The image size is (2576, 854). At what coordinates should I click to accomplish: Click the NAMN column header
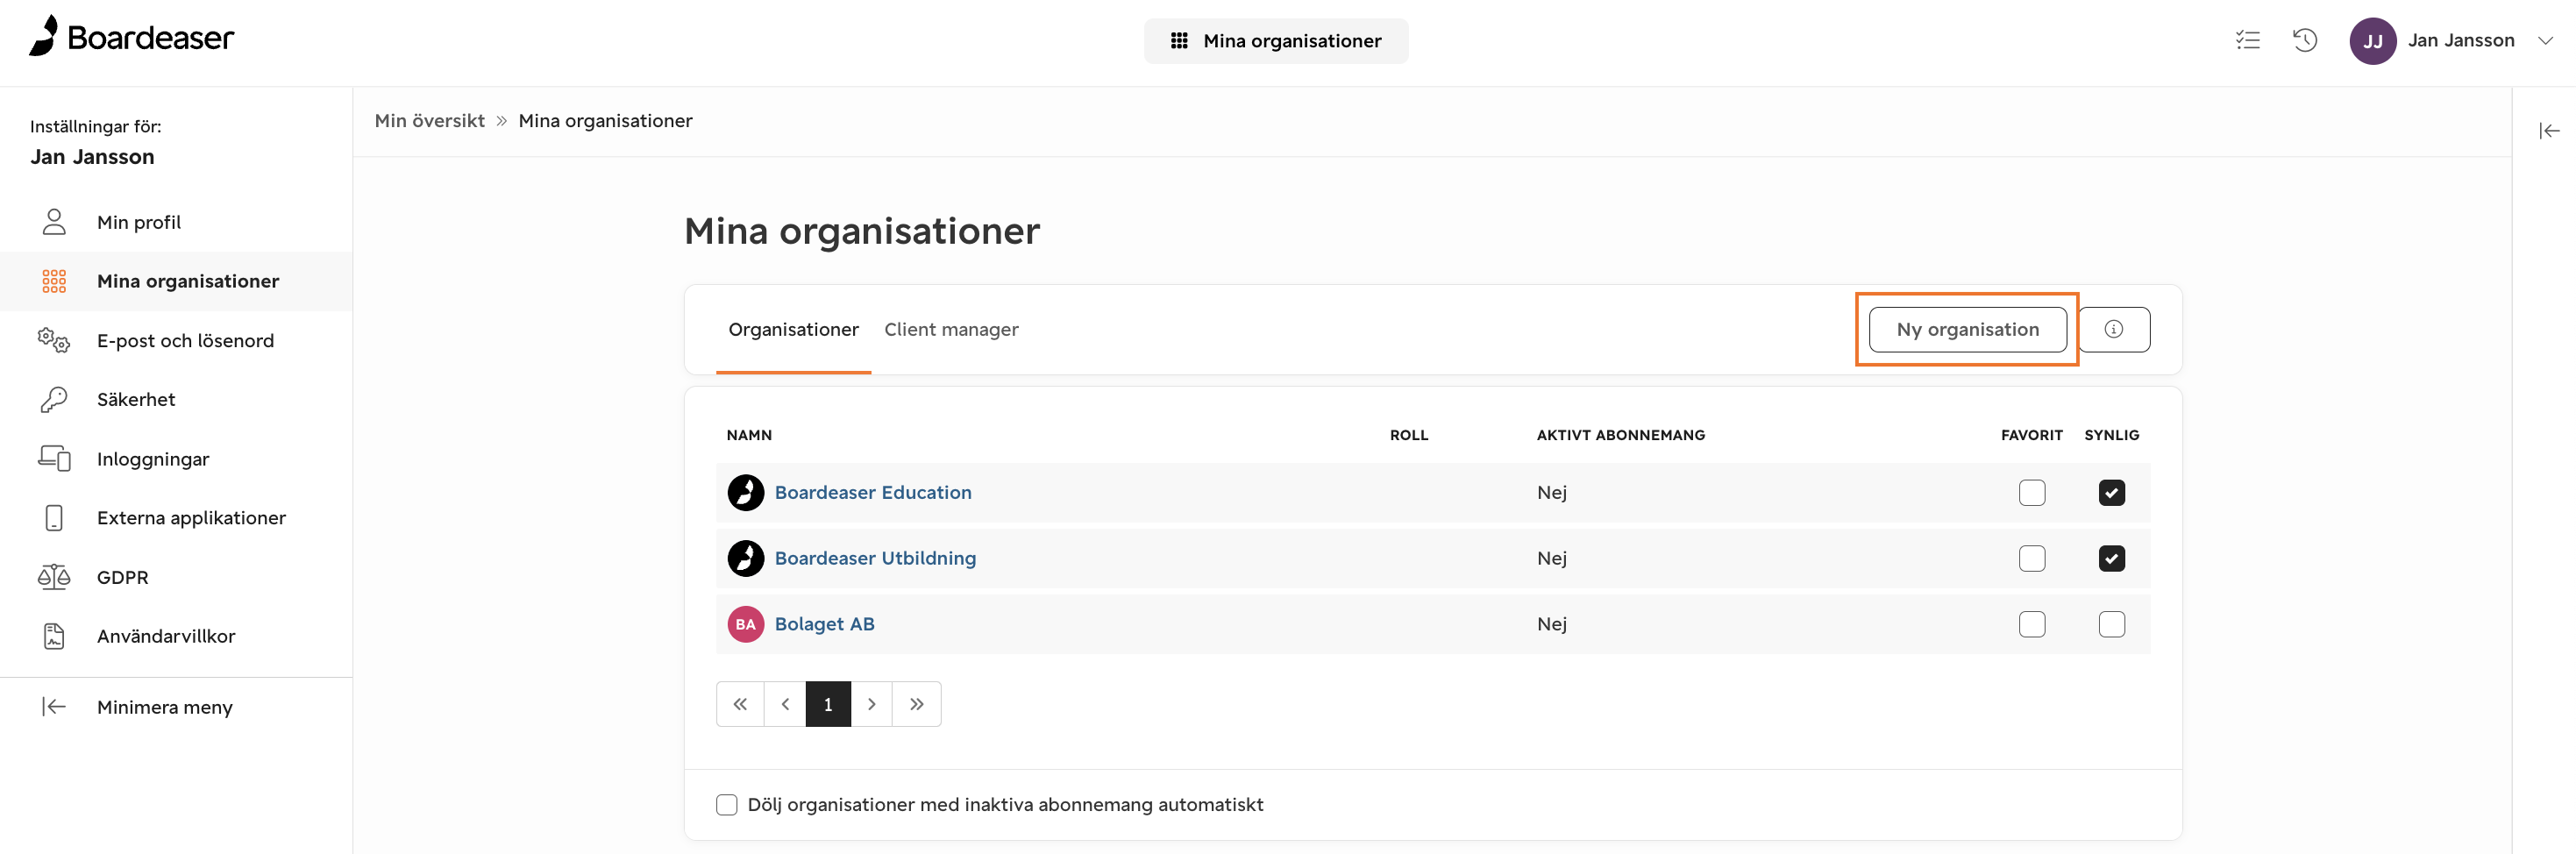click(x=749, y=436)
